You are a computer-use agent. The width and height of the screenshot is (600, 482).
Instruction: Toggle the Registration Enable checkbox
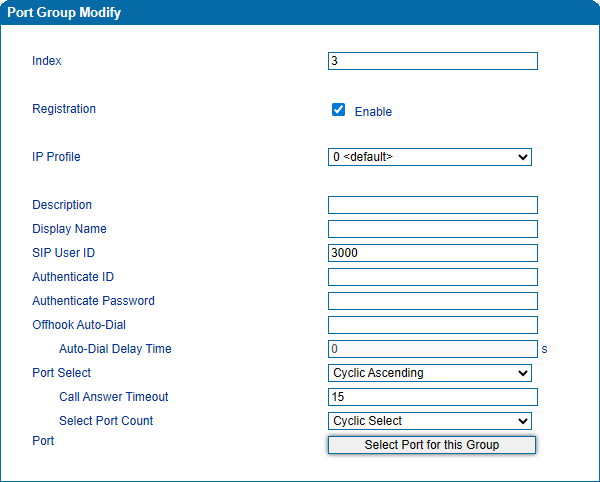click(338, 110)
